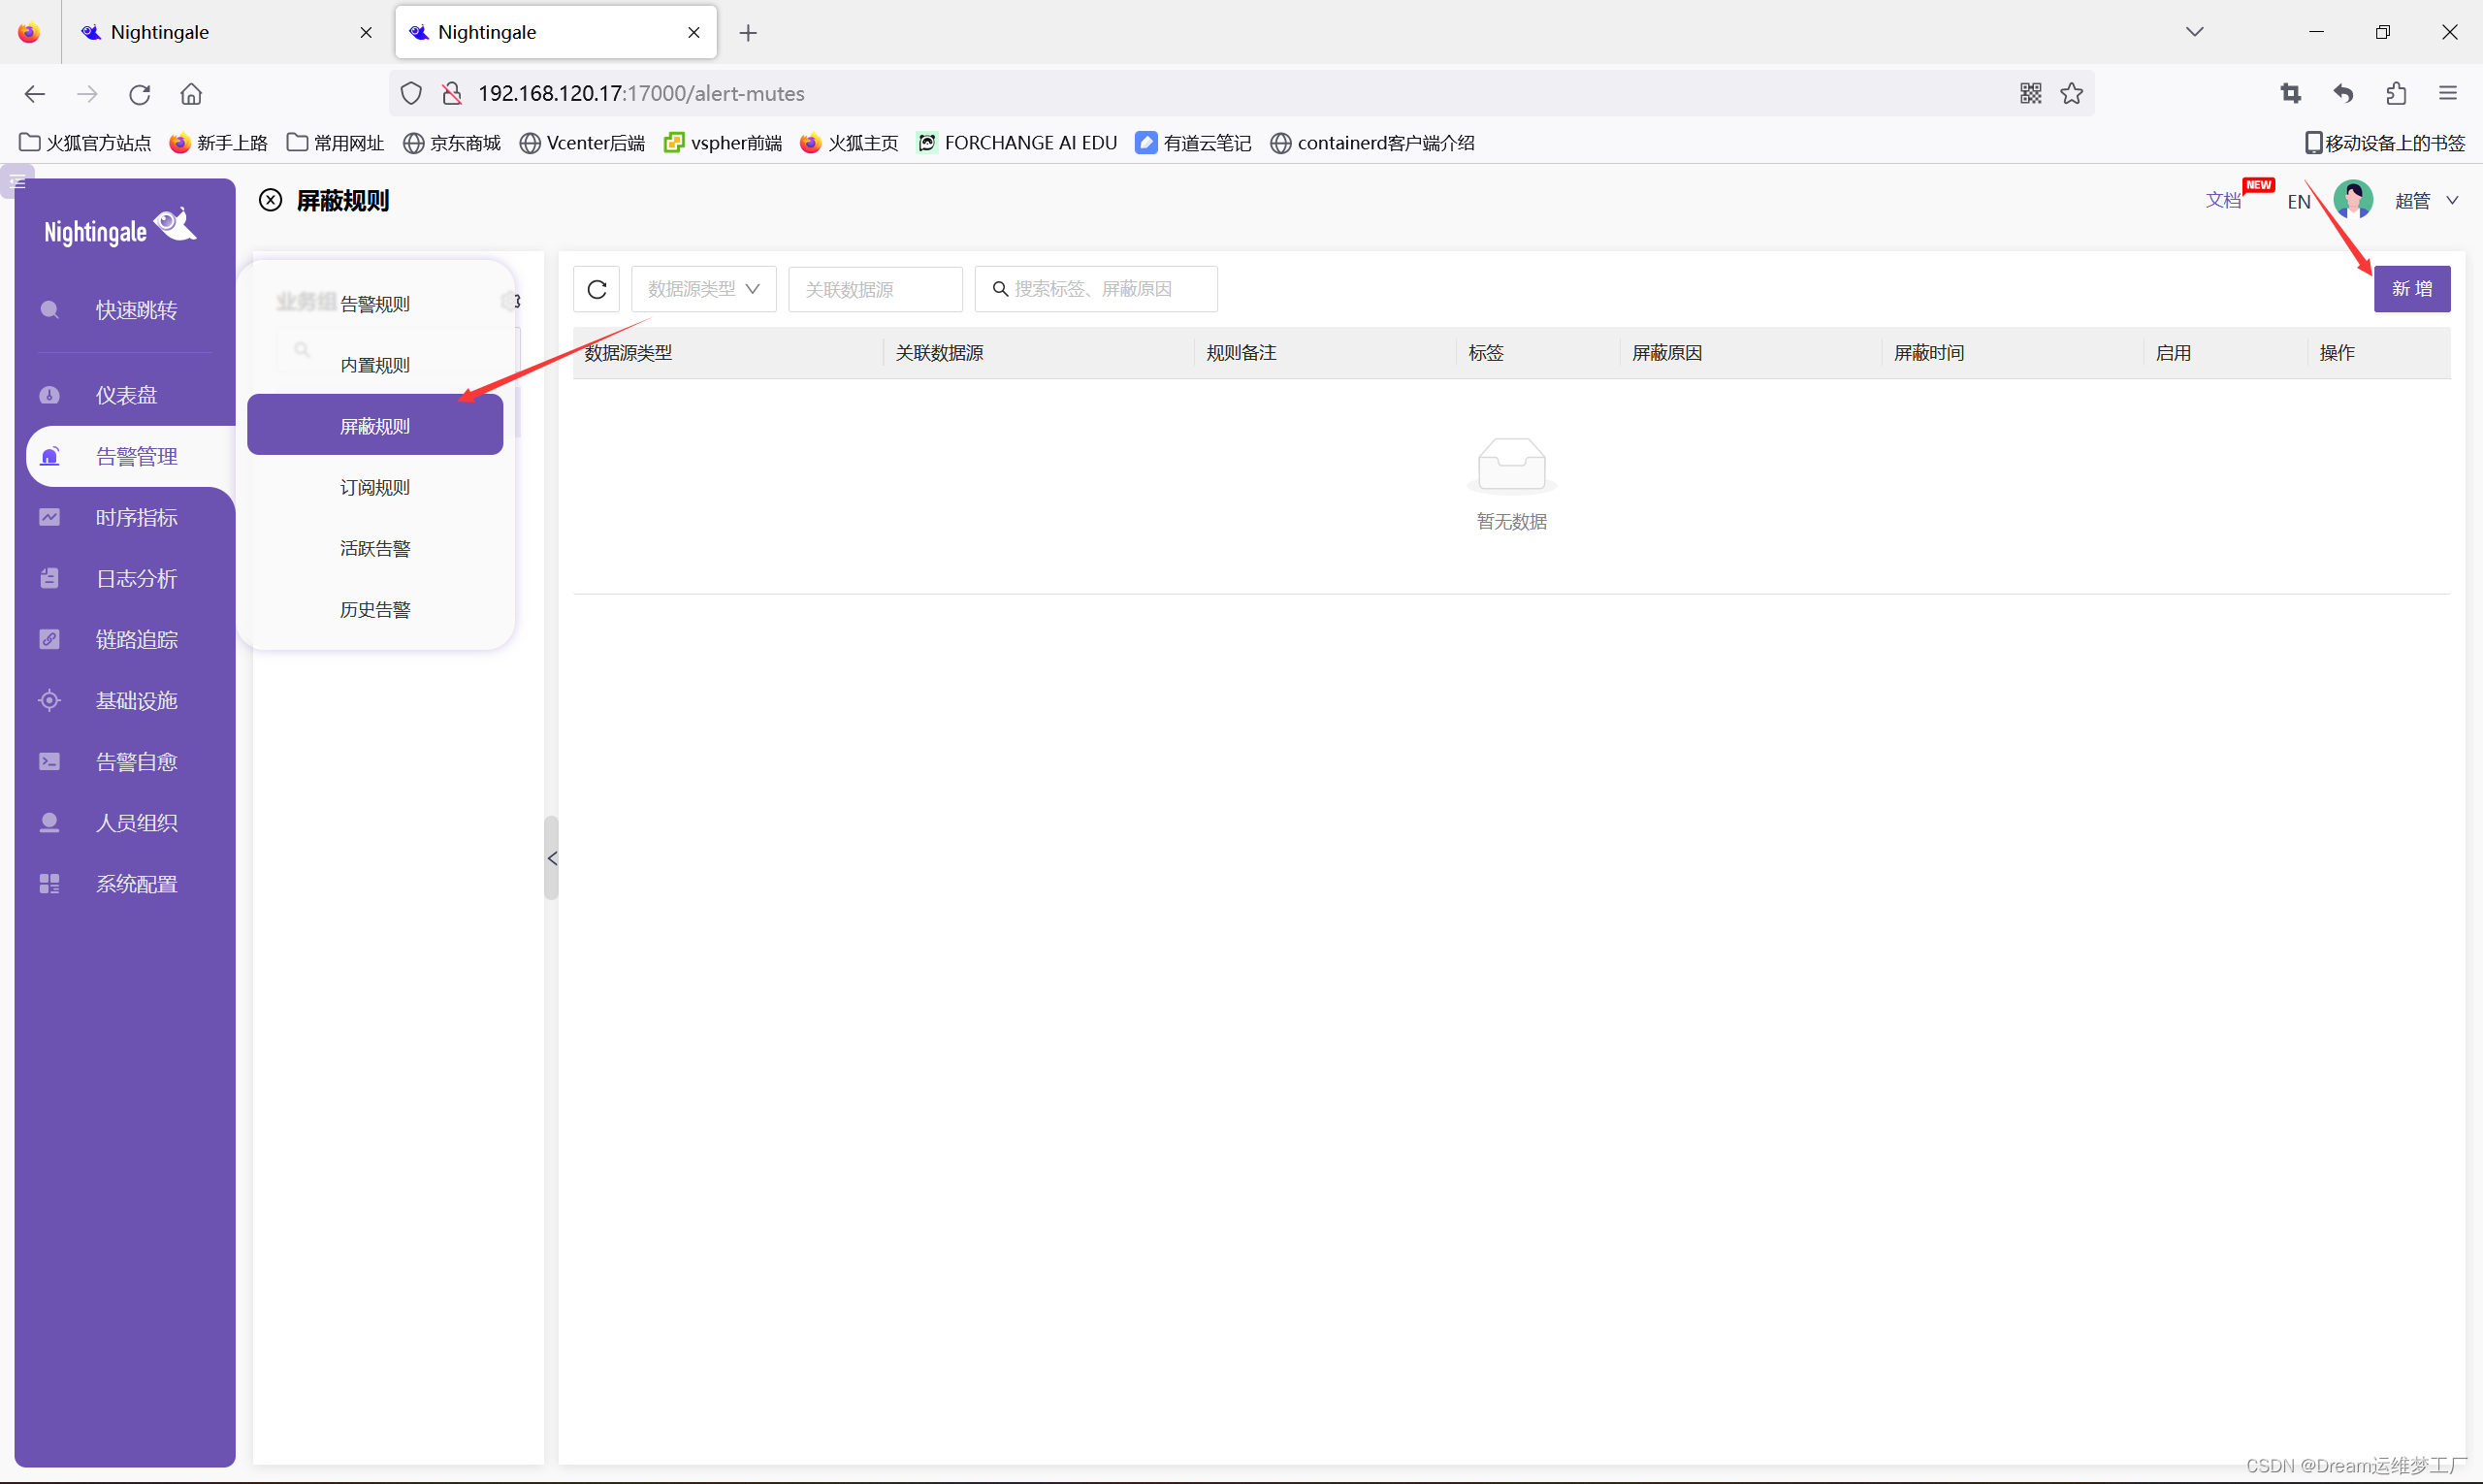Screen dimensions: 2483x1484
Task: Select 订阅规则 in the submenu
Action: pos(375,487)
